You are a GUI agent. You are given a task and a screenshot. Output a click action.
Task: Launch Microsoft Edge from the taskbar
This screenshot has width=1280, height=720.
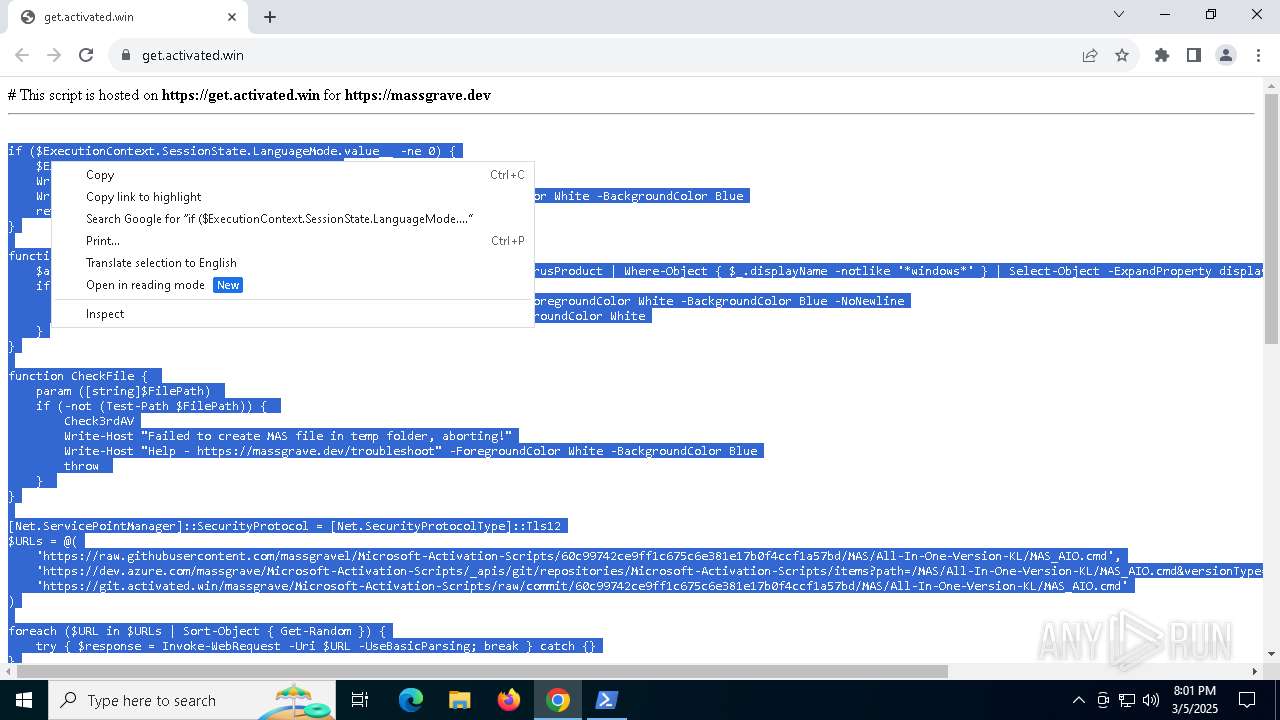tap(411, 700)
